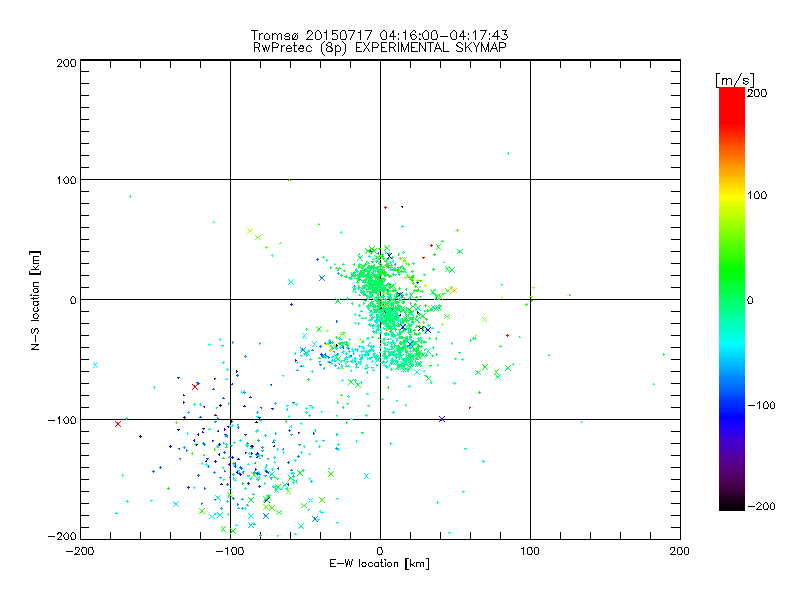
Task: Click the x-axis tick label '0'
Action: click(380, 552)
